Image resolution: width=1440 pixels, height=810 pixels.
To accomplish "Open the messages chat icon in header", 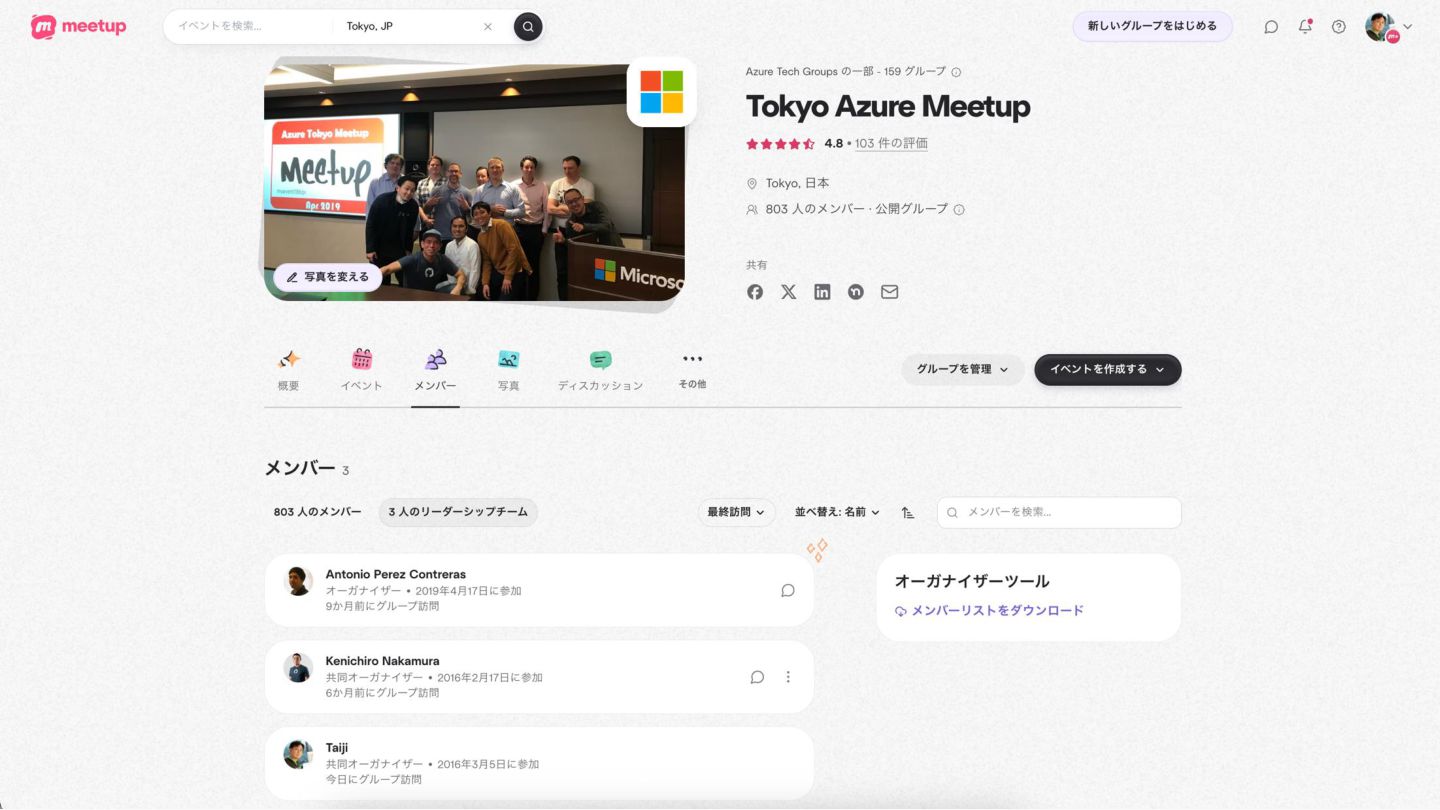I will pyautogui.click(x=1271, y=27).
